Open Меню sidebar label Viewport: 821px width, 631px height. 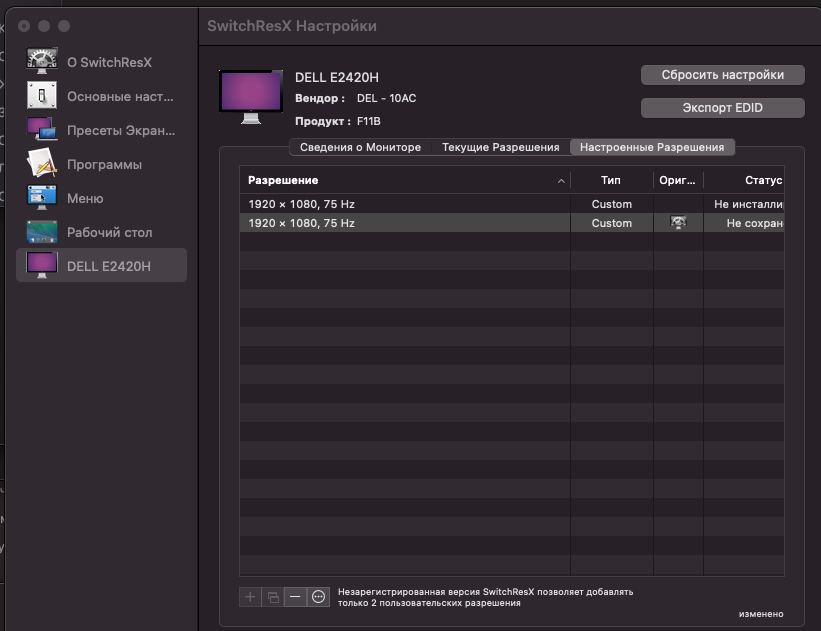click(85, 198)
